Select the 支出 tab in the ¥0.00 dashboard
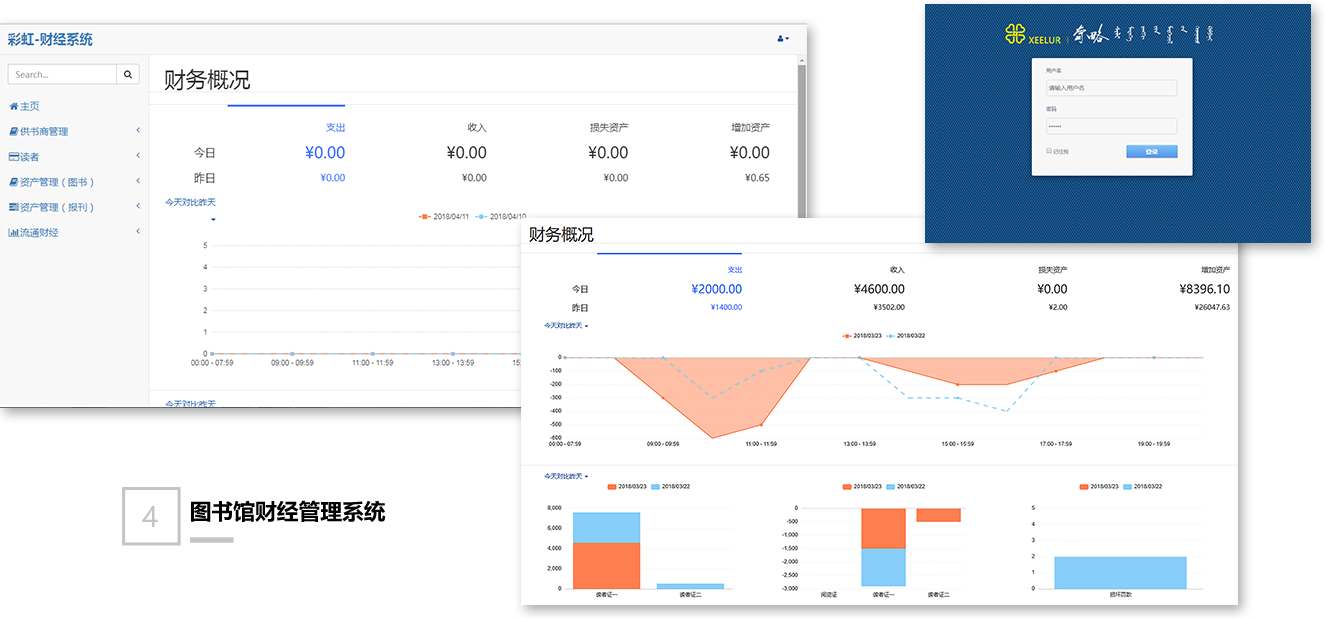The image size is (1326, 618). coord(335,127)
